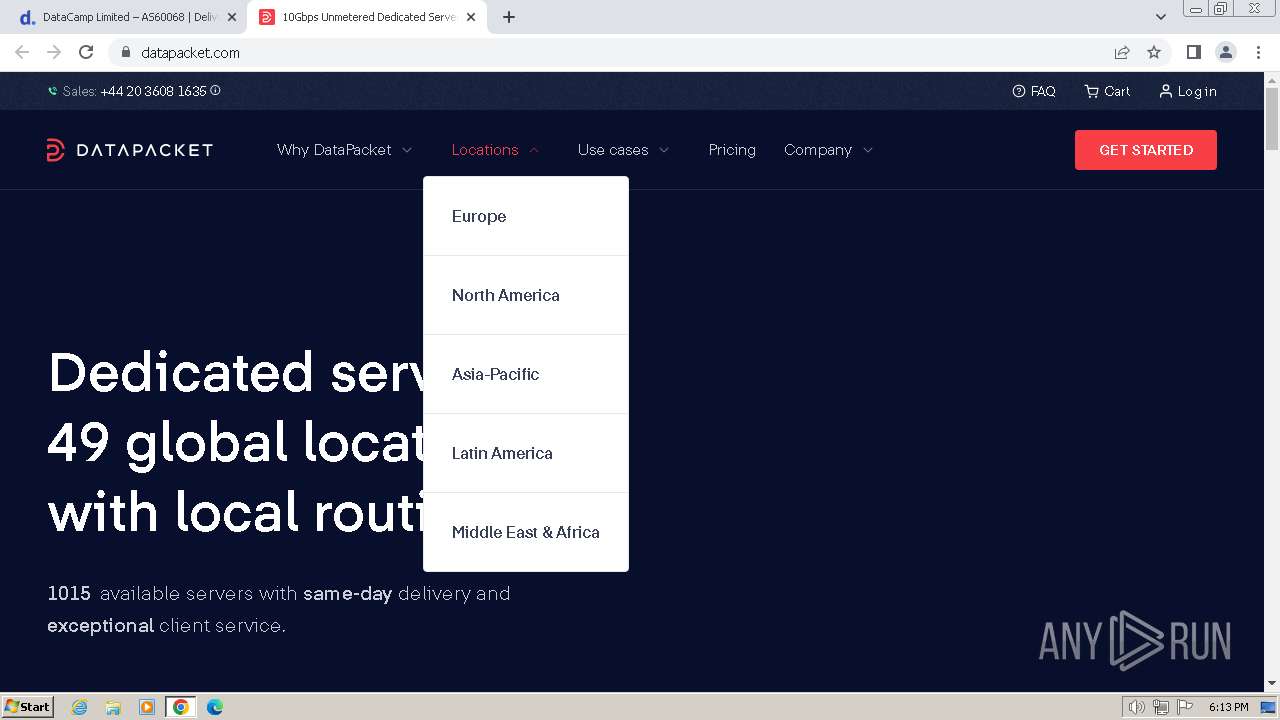Viewport: 1280px width, 720px height.
Task: Click the Action Center flag icon
Action: 1185,707
